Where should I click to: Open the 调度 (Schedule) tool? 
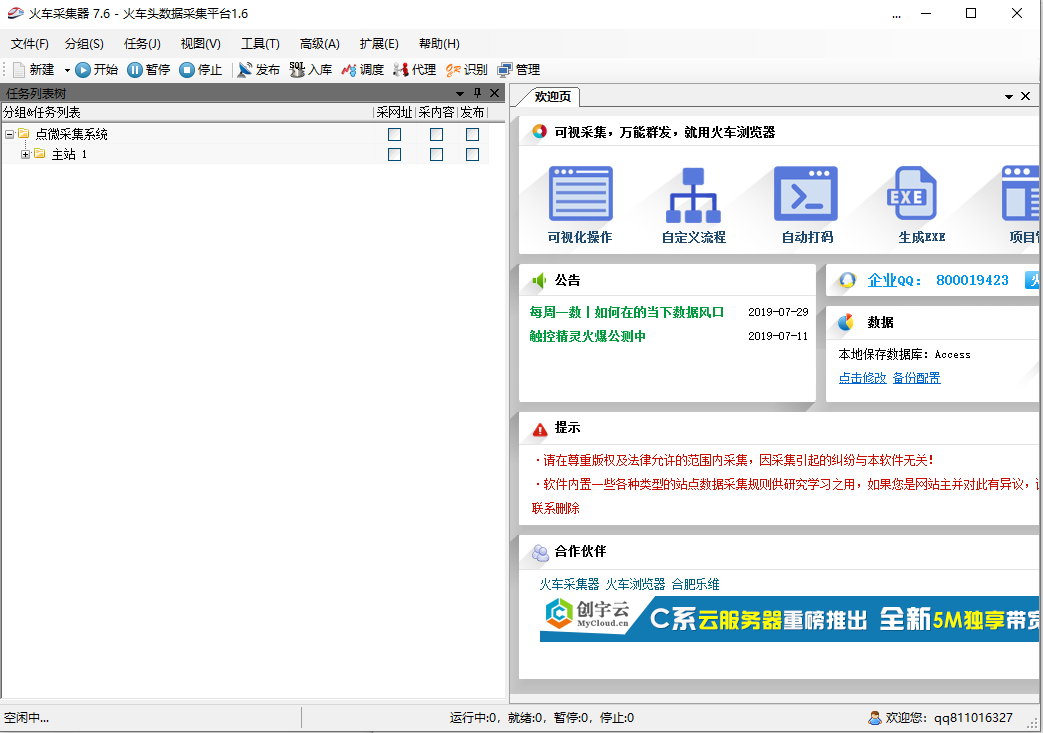coord(363,70)
